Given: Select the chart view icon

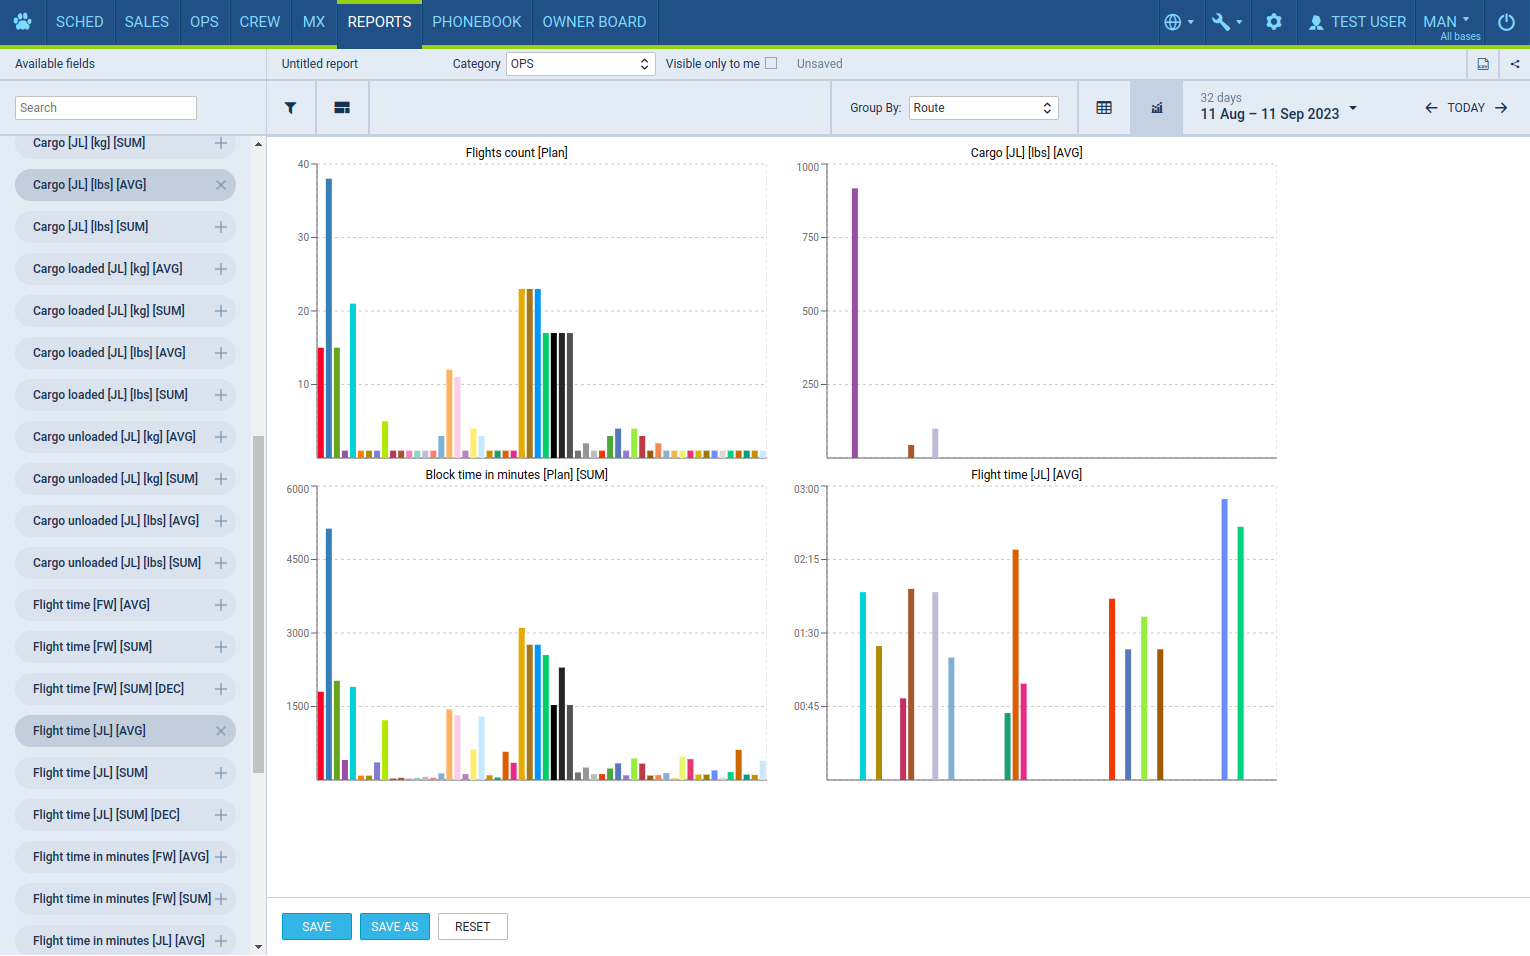Looking at the screenshot, I should tap(1157, 108).
